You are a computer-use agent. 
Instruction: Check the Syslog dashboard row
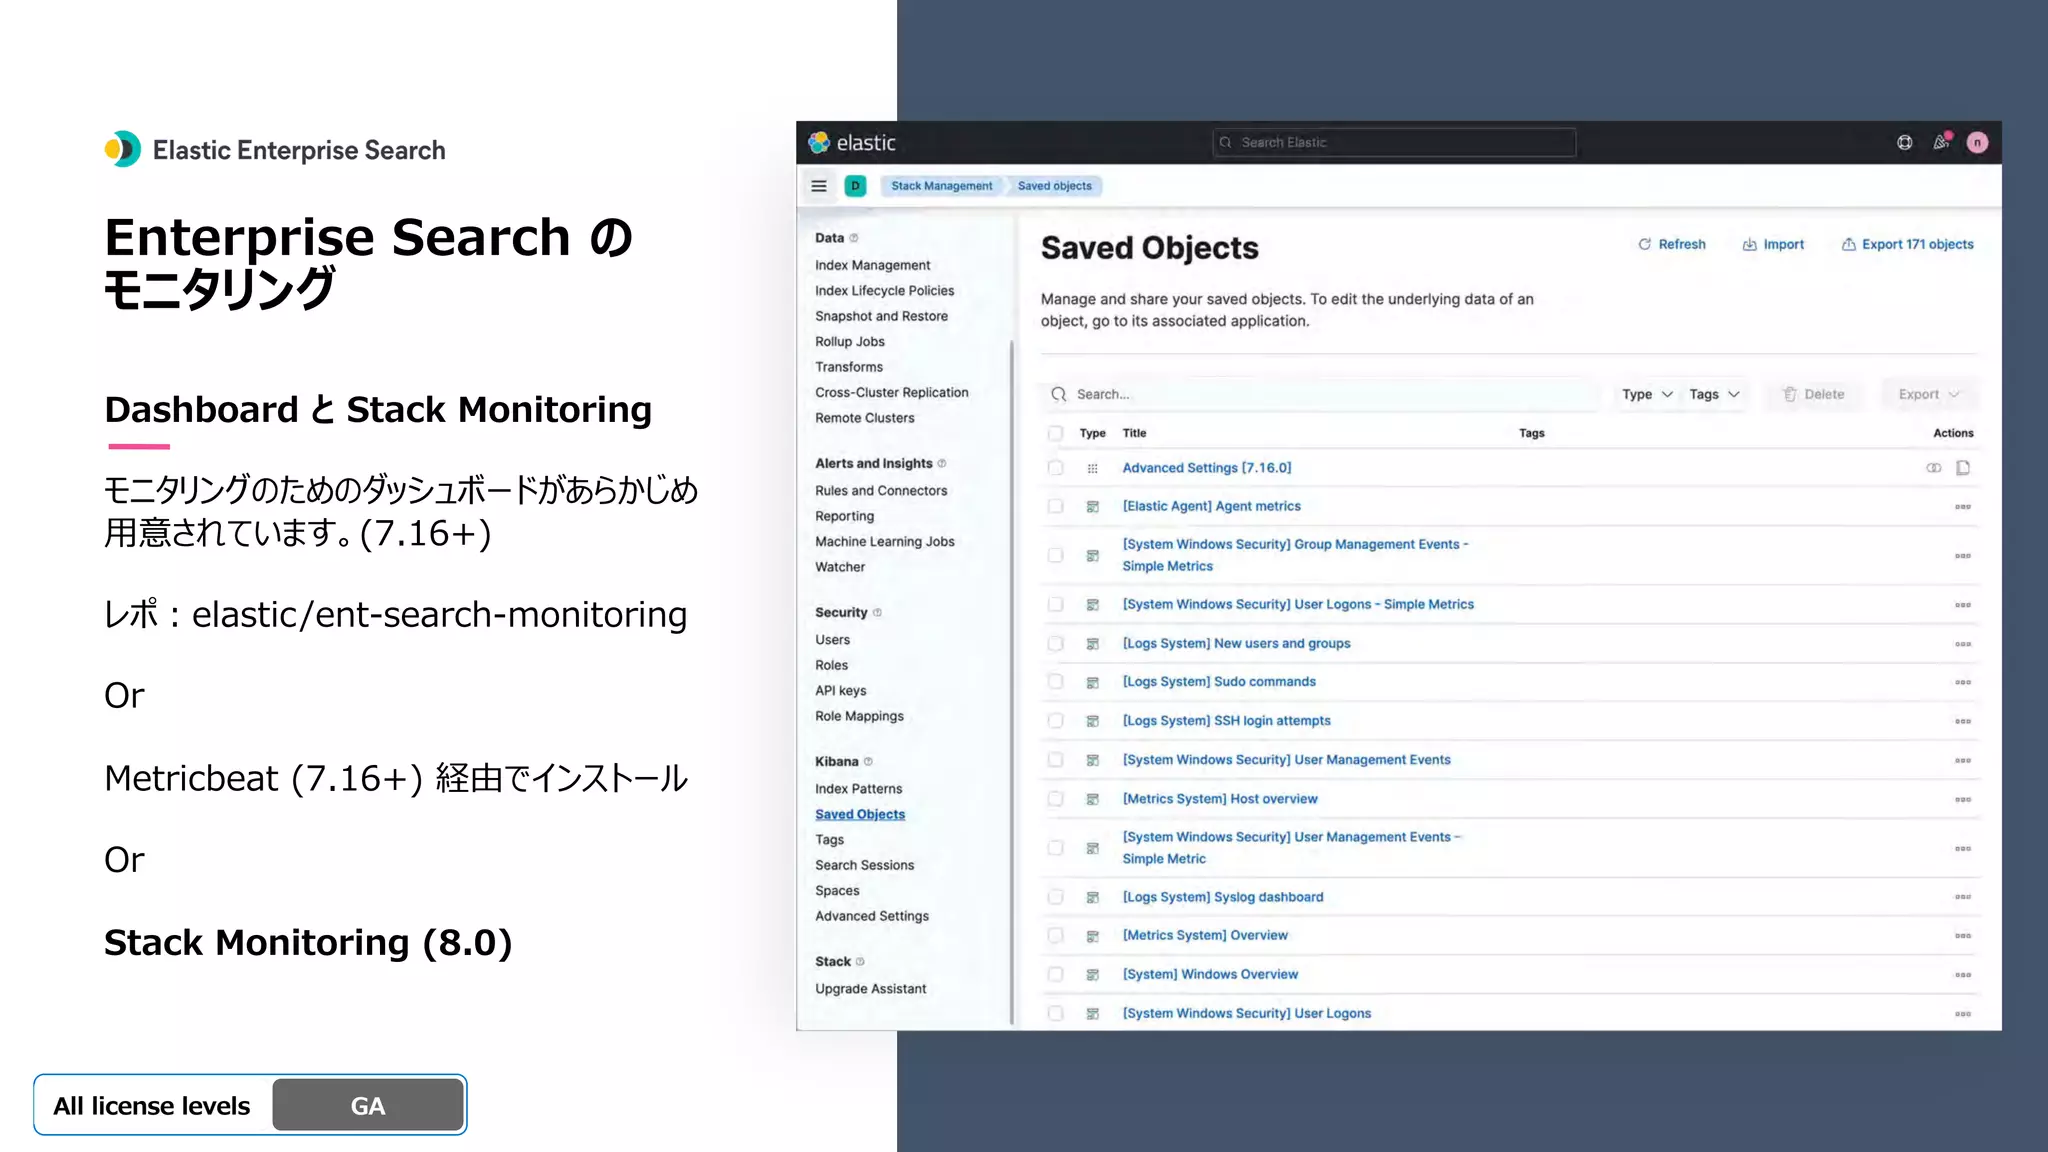pyautogui.click(x=1055, y=897)
